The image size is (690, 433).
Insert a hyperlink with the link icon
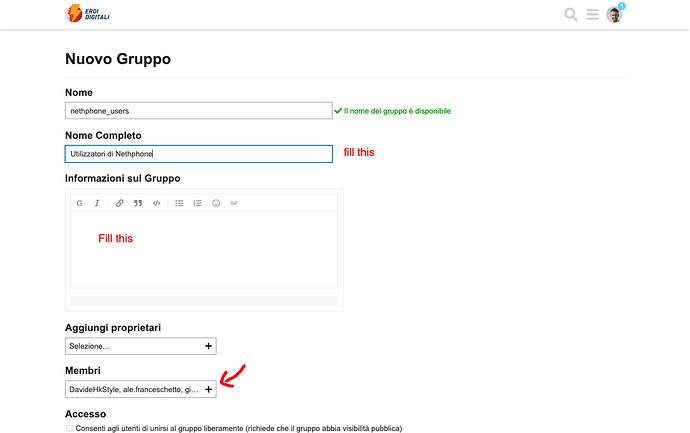[x=119, y=203]
